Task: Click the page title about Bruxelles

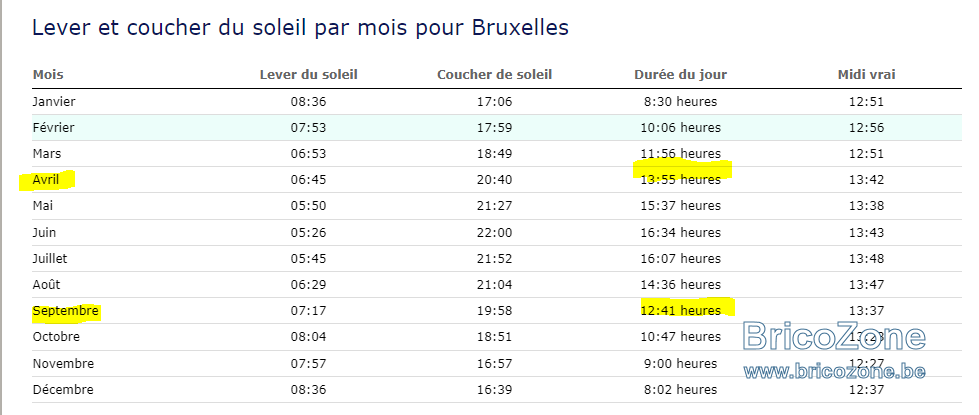Action: click(x=300, y=28)
